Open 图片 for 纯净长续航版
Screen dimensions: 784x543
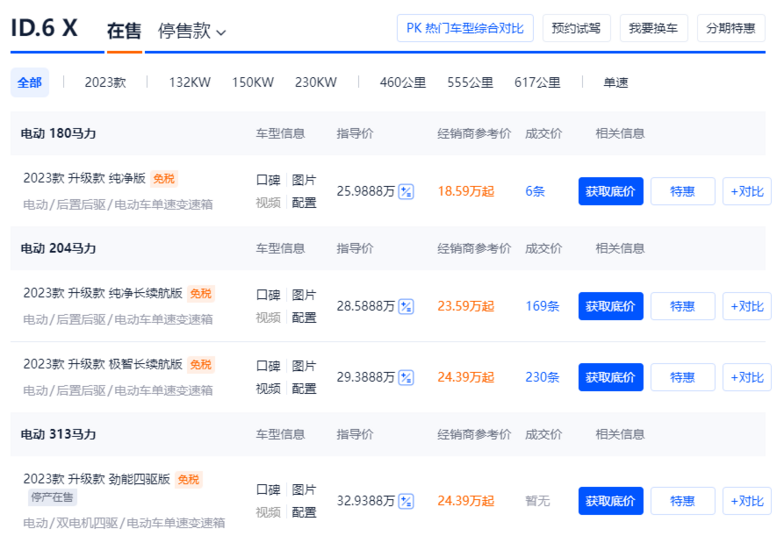(x=304, y=295)
